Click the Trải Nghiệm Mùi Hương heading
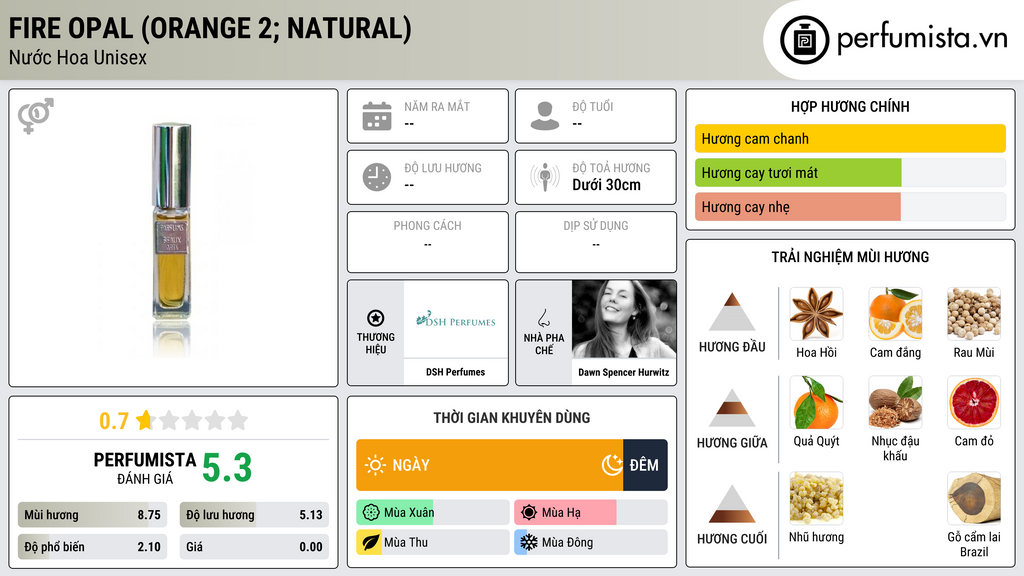1024x576 pixels. coord(850,257)
